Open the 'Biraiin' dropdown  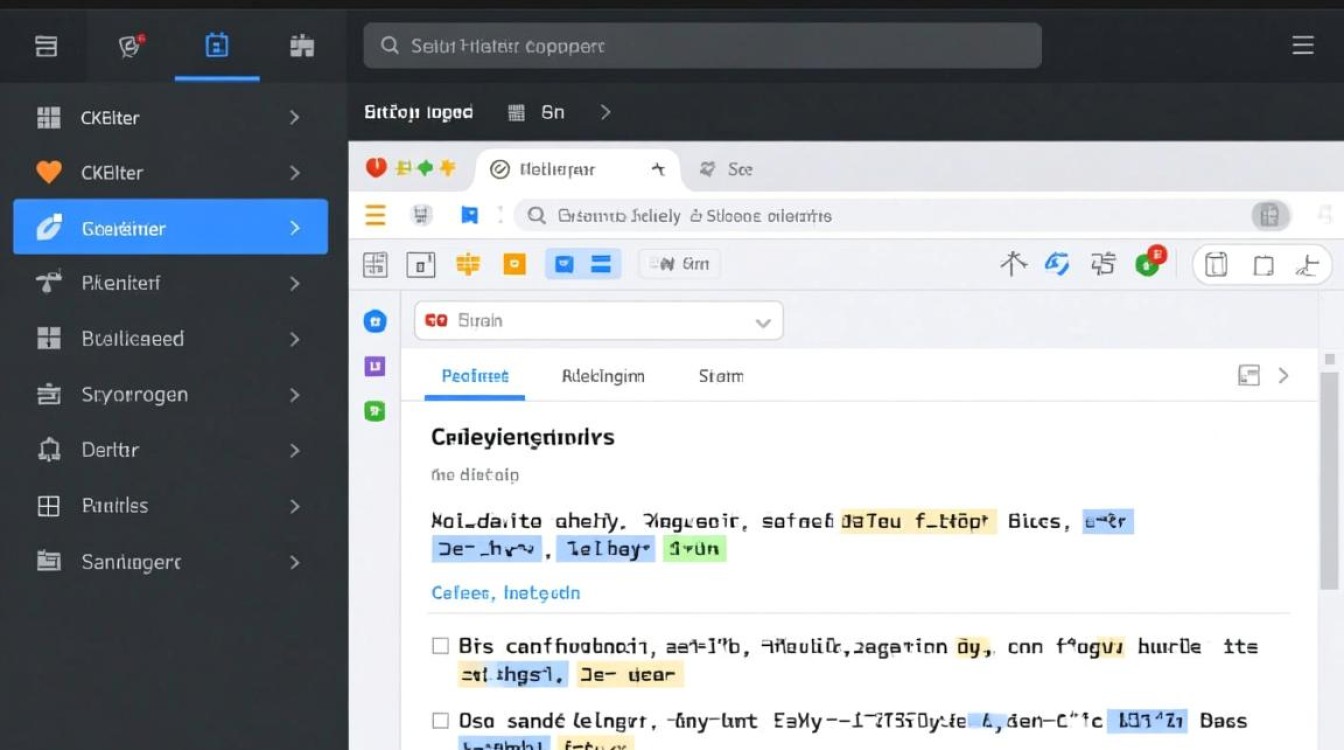coord(598,321)
